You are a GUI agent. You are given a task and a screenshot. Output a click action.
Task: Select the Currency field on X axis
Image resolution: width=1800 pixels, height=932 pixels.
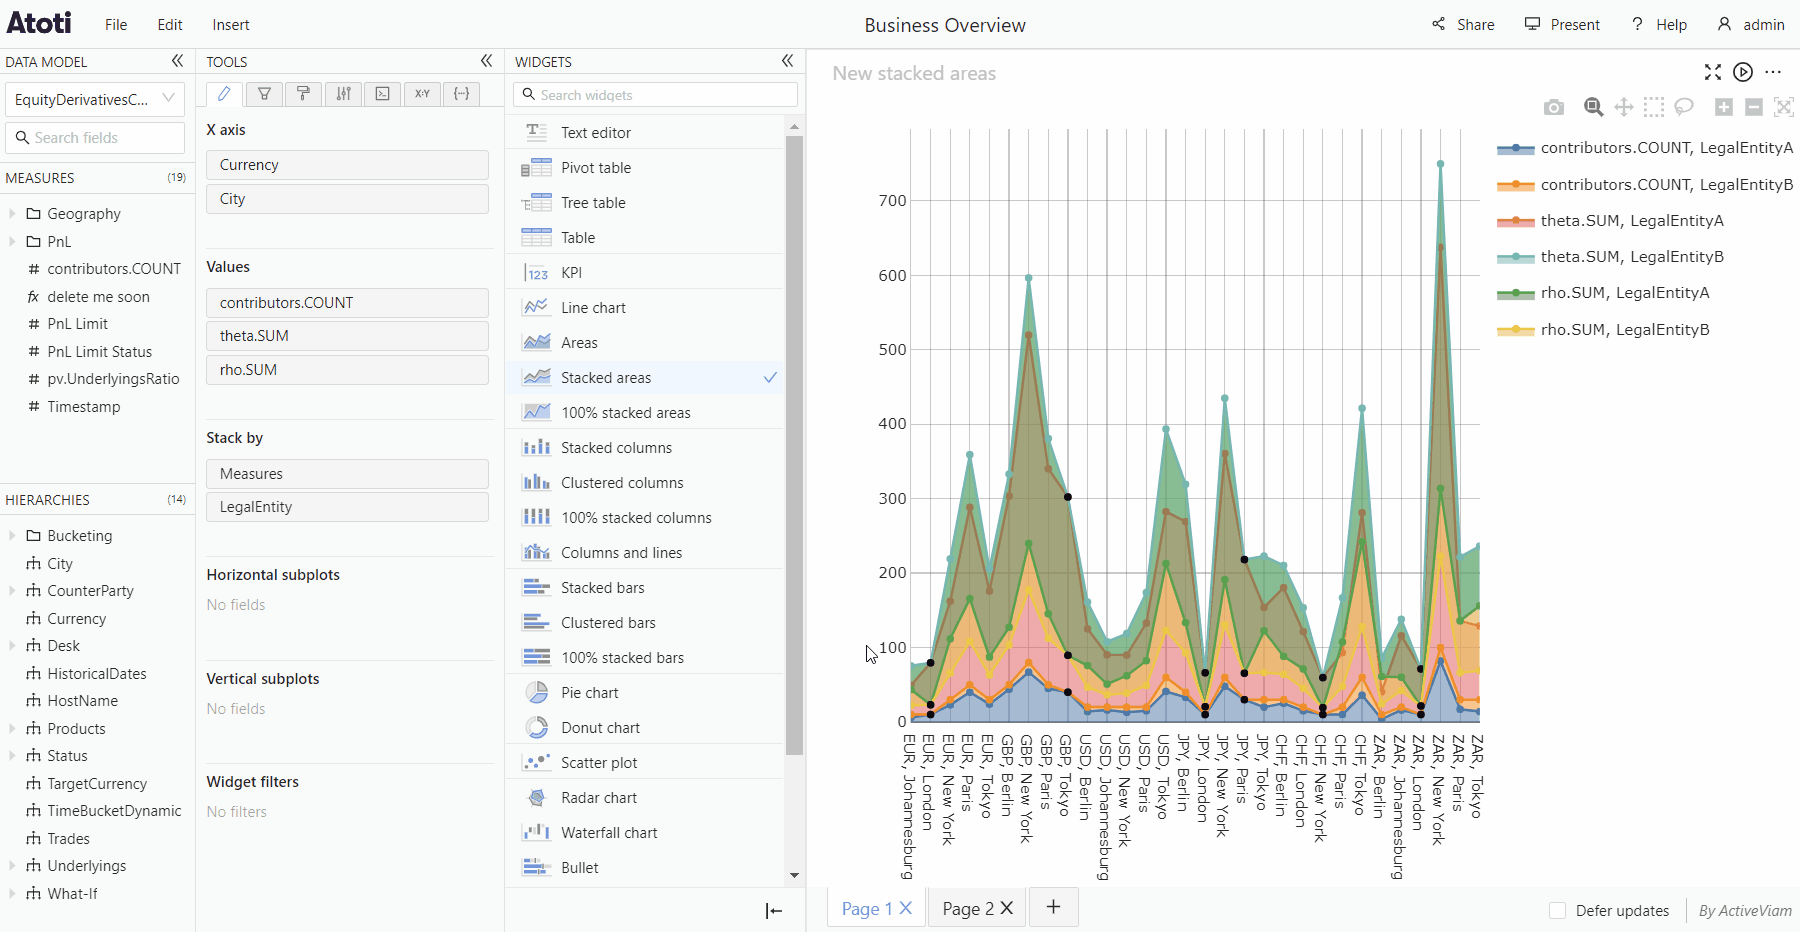[347, 165]
